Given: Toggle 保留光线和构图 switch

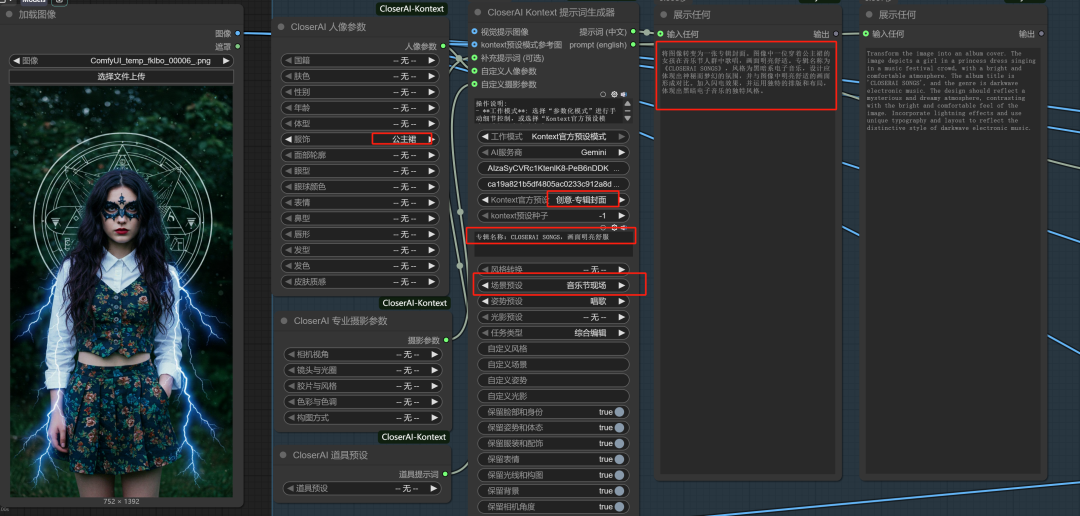Looking at the screenshot, I should [620, 475].
